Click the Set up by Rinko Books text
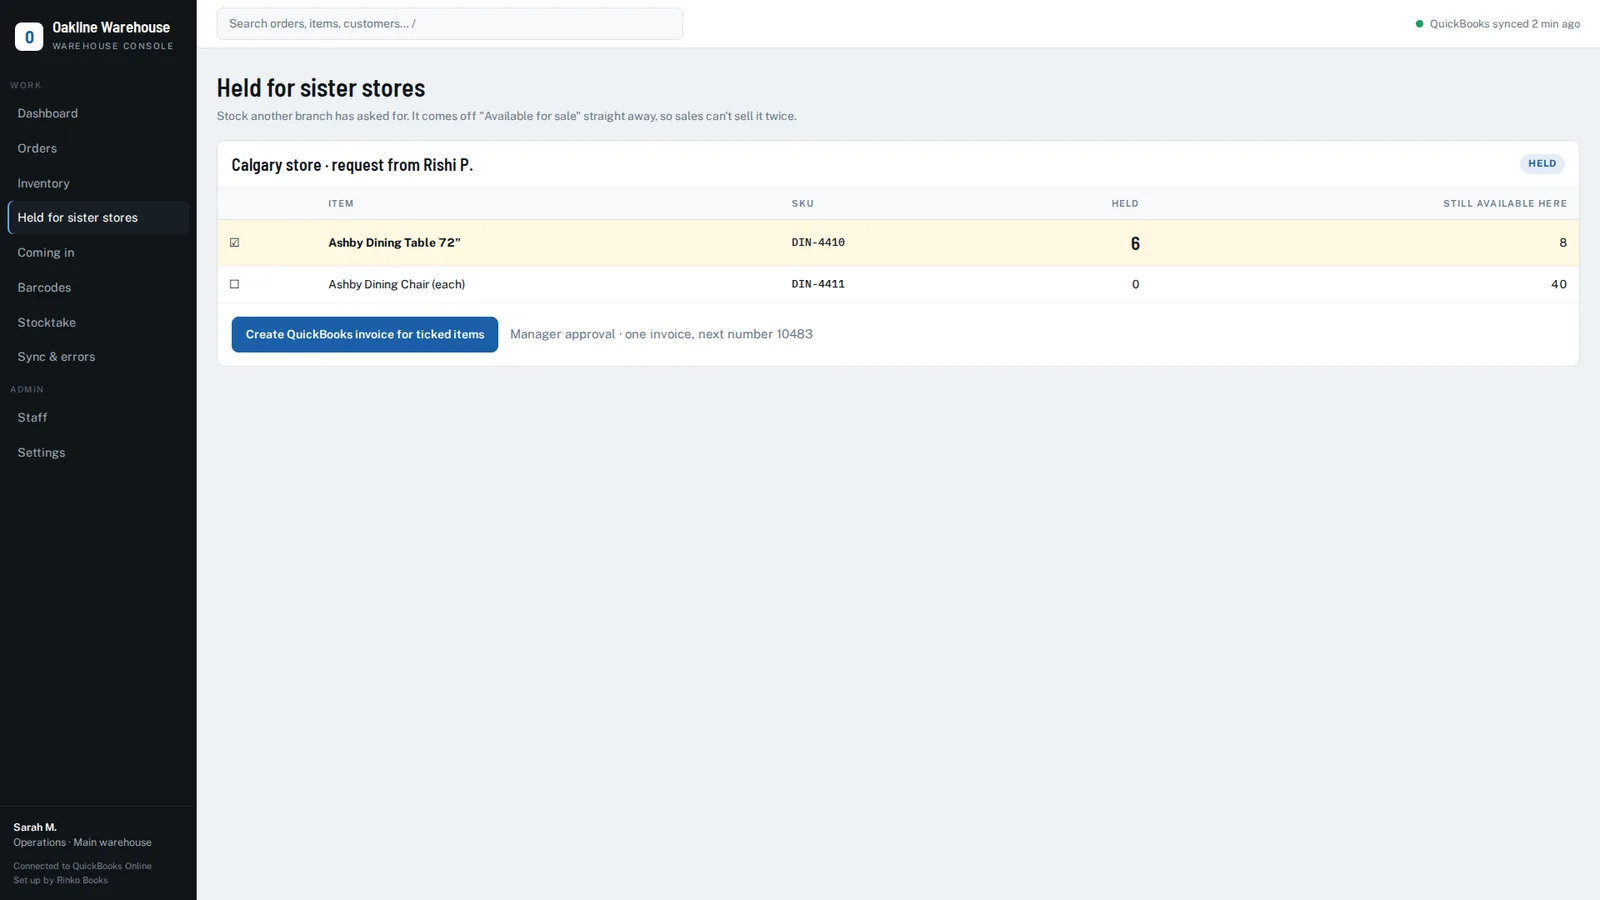Image resolution: width=1600 pixels, height=900 pixels. (60, 881)
